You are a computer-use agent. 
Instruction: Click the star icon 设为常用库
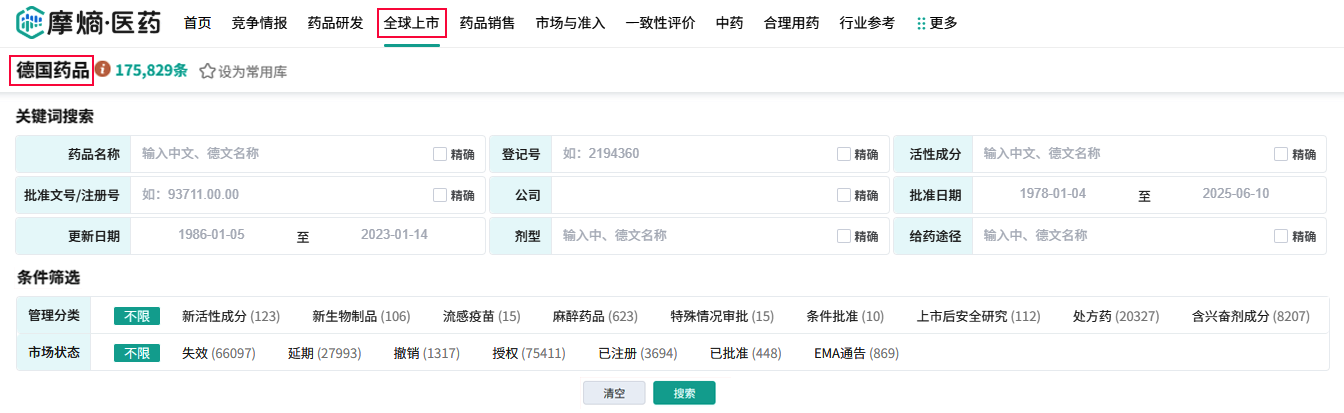coord(207,72)
